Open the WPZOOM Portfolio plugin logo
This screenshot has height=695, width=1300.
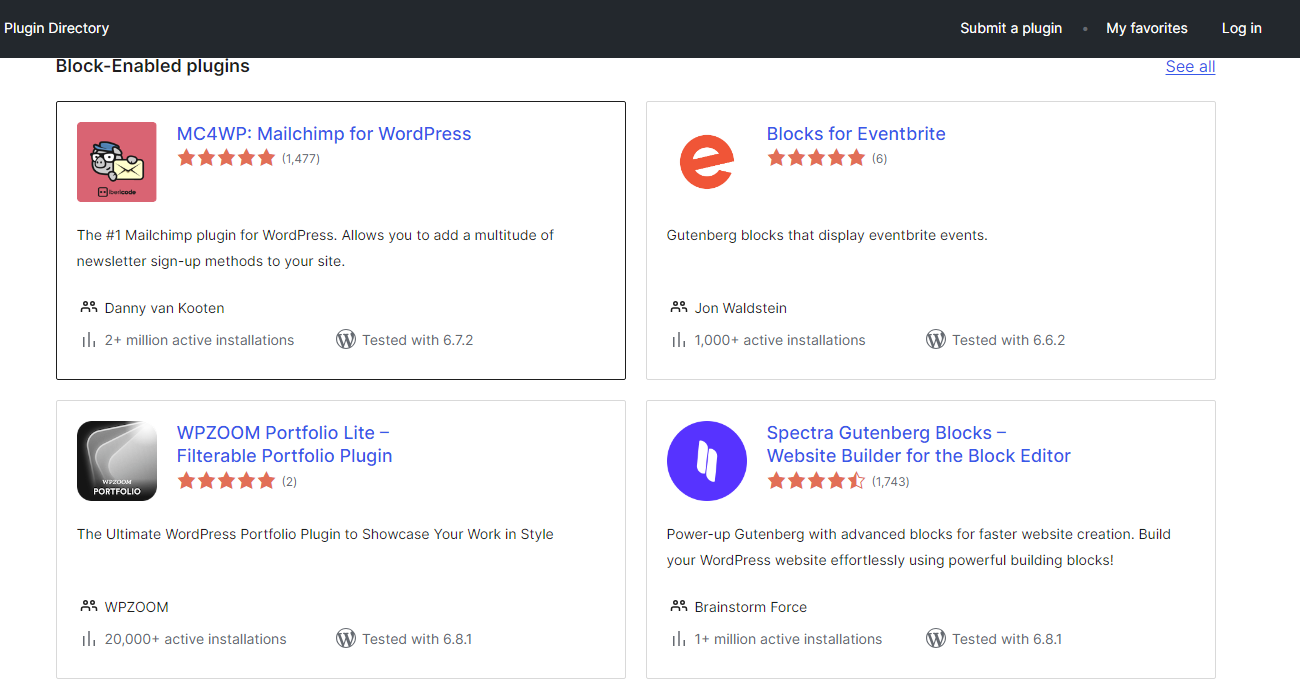point(117,461)
